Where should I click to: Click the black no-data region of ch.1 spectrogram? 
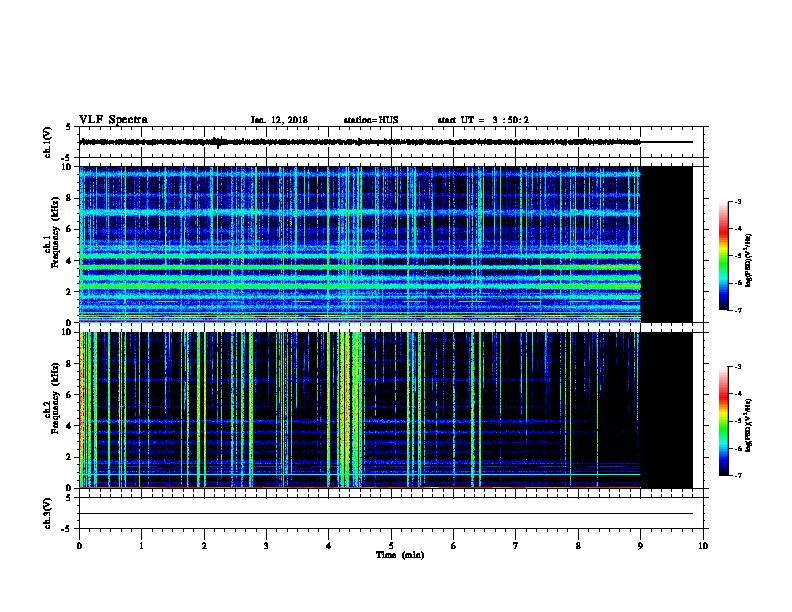(667, 244)
